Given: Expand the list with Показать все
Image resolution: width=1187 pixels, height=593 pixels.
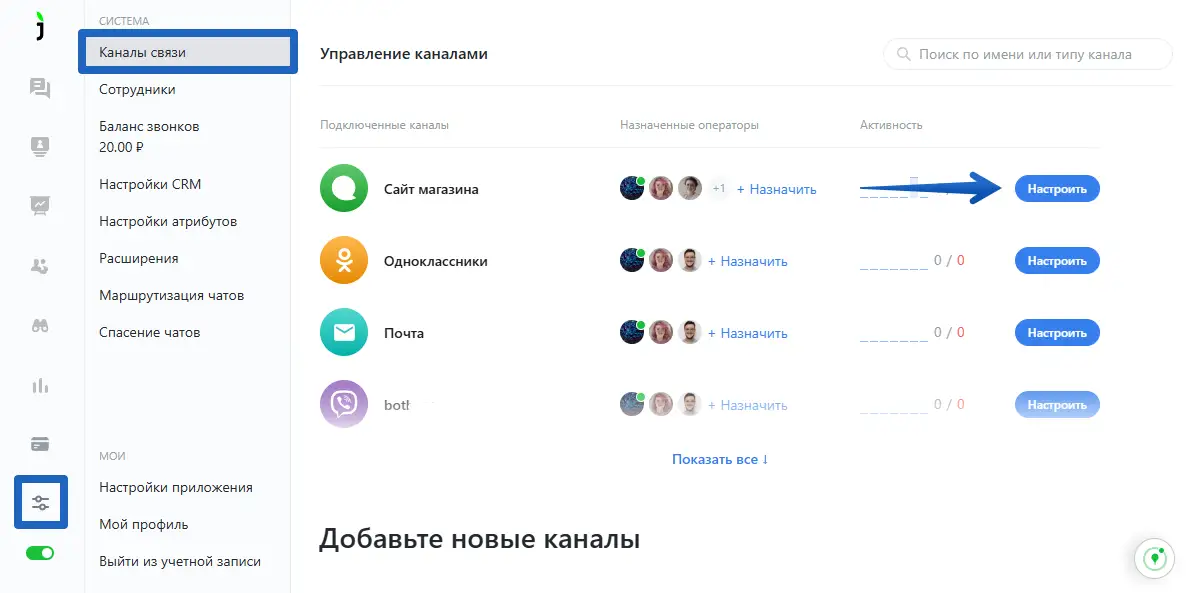Looking at the screenshot, I should 720,459.
